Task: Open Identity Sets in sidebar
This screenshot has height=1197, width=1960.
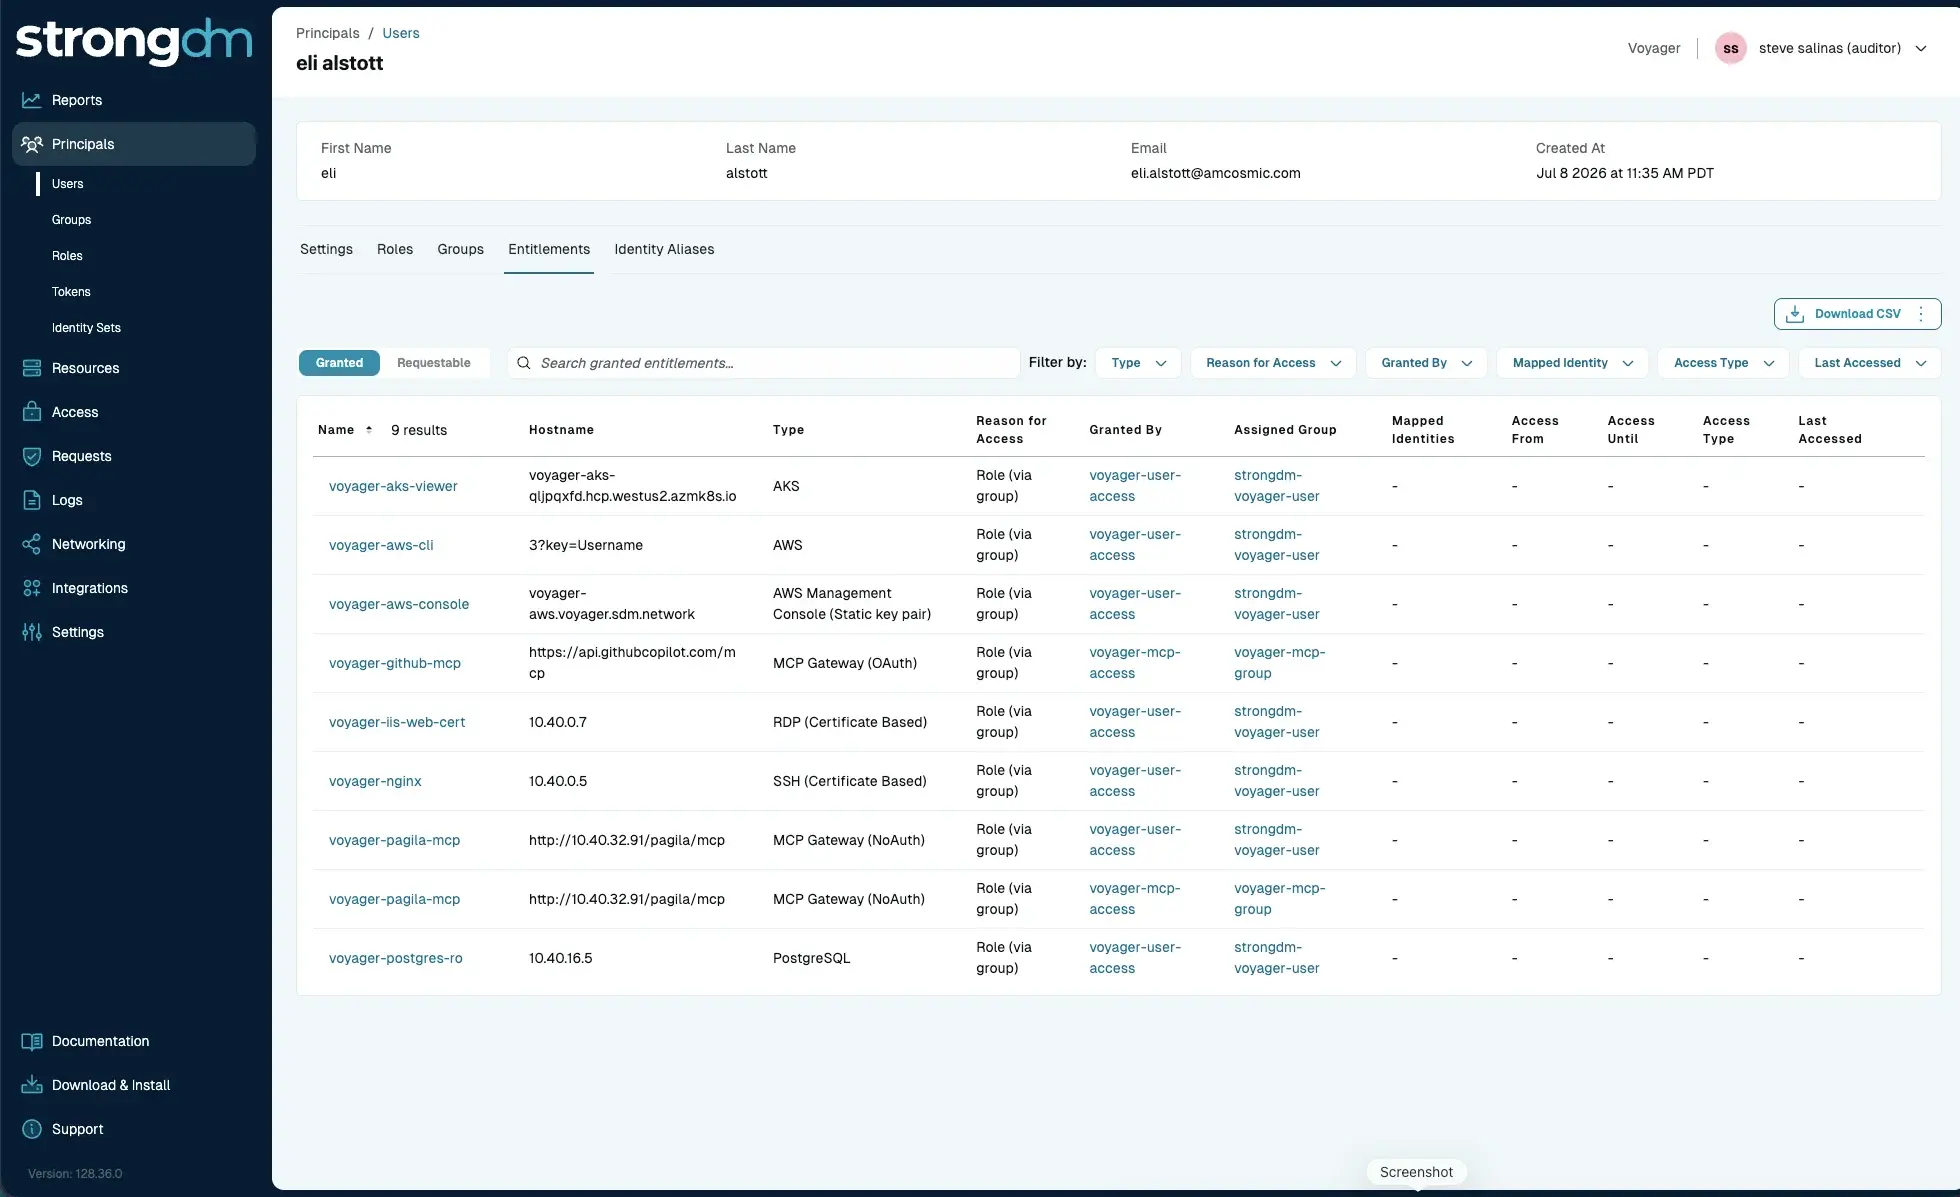Action: (x=86, y=328)
